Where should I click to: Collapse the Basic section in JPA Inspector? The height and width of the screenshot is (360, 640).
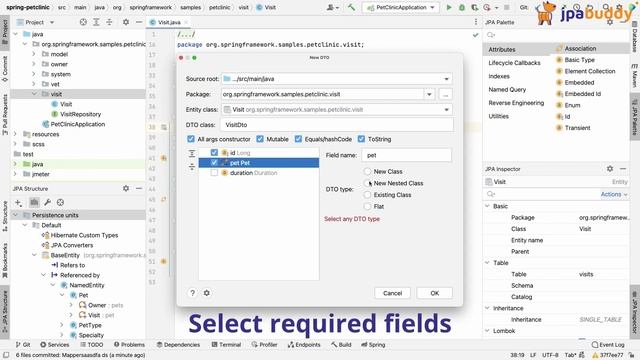(487, 206)
